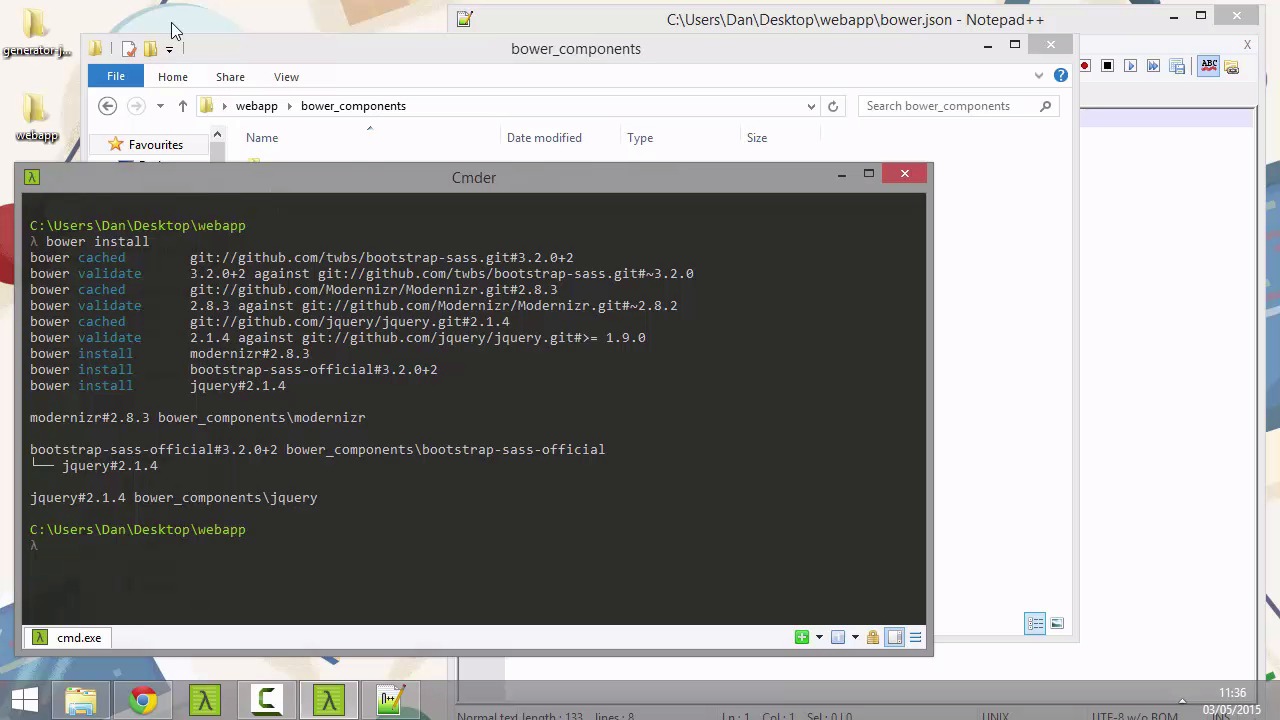Toggle spell check ABC icon in Notepad++

[x=1209, y=65]
